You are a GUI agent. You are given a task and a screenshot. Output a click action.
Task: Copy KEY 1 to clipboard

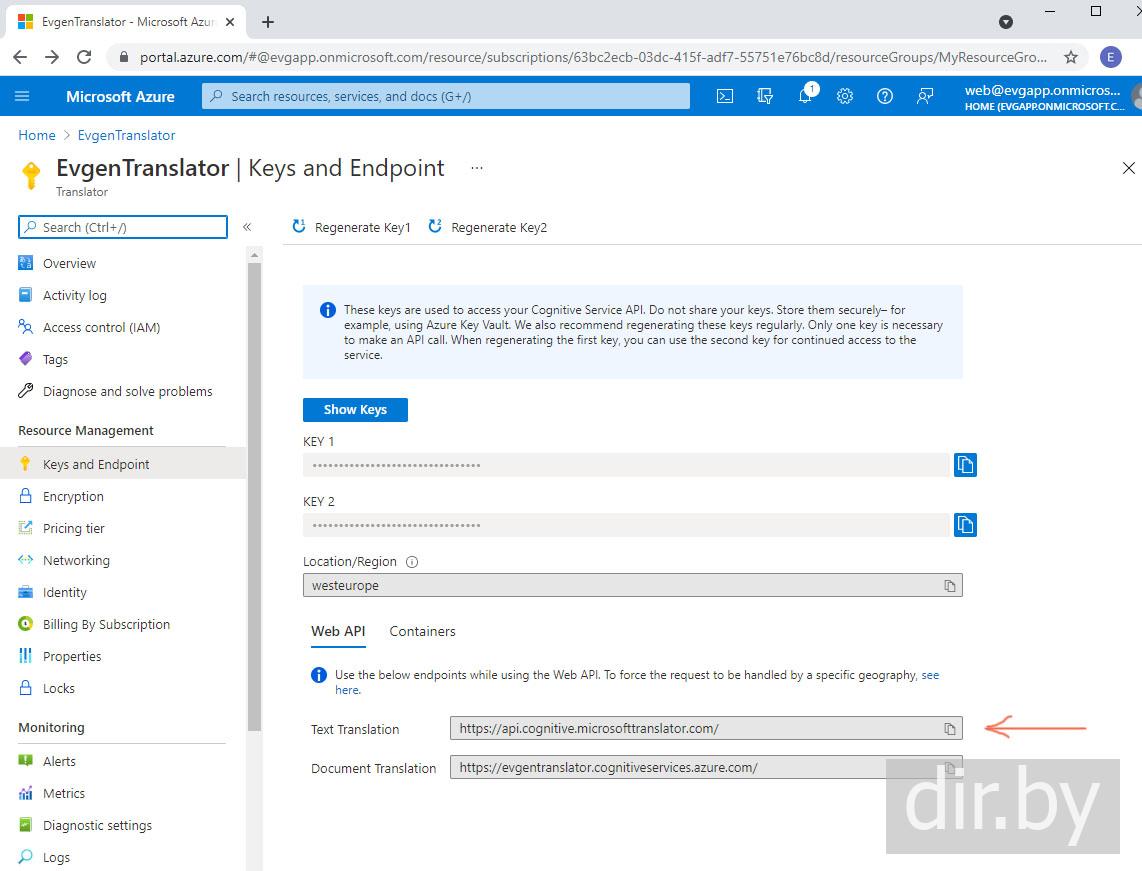pyautogui.click(x=965, y=465)
